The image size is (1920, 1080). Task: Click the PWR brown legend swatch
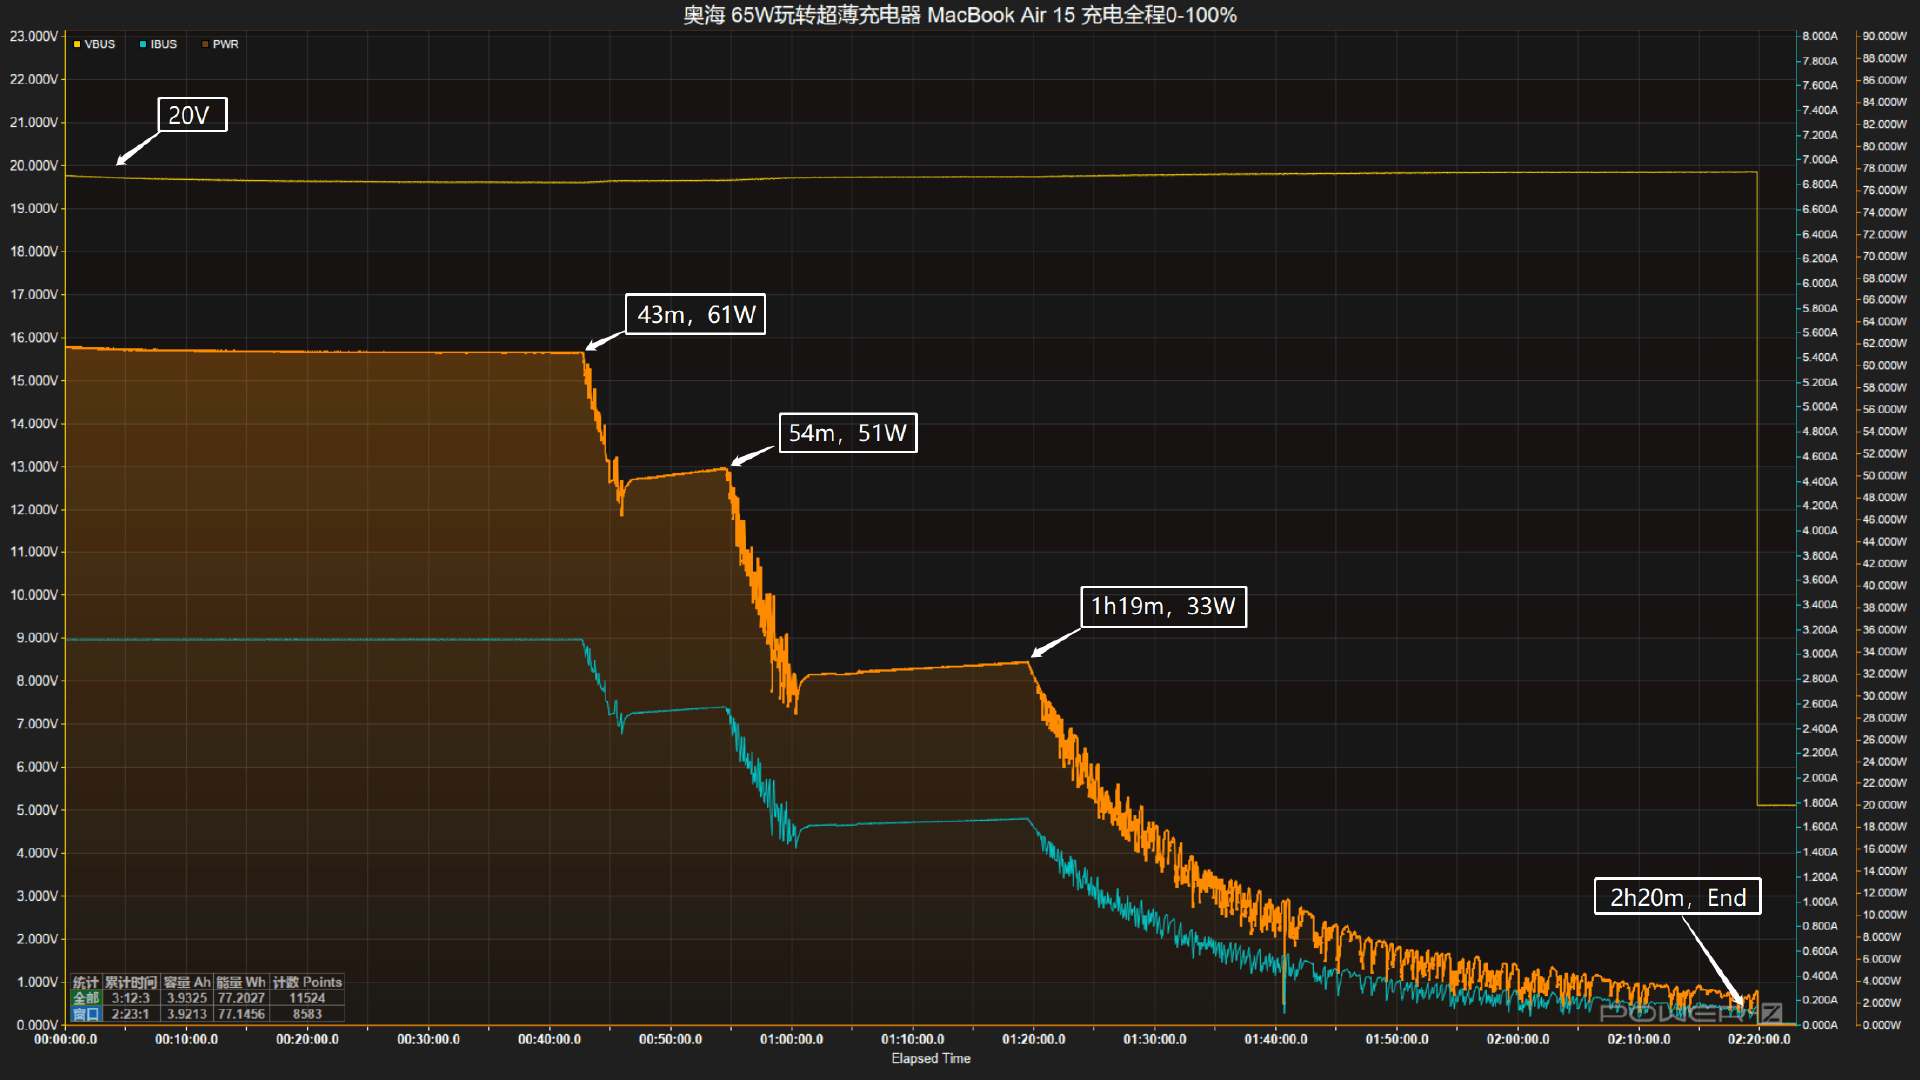tap(205, 44)
